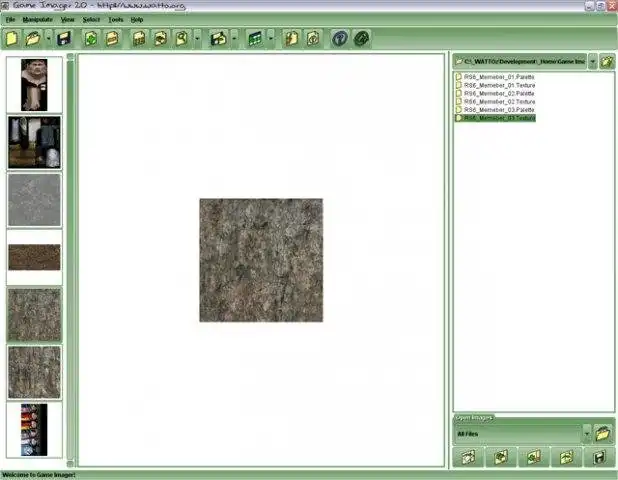Click the round green About icon
Image resolution: width=618 pixels, height=480 pixels.
pyautogui.click(x=361, y=38)
